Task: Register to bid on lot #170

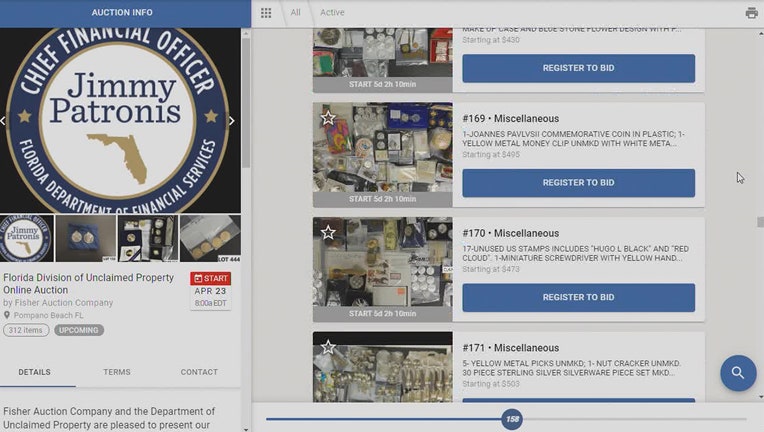Action: click(x=578, y=298)
